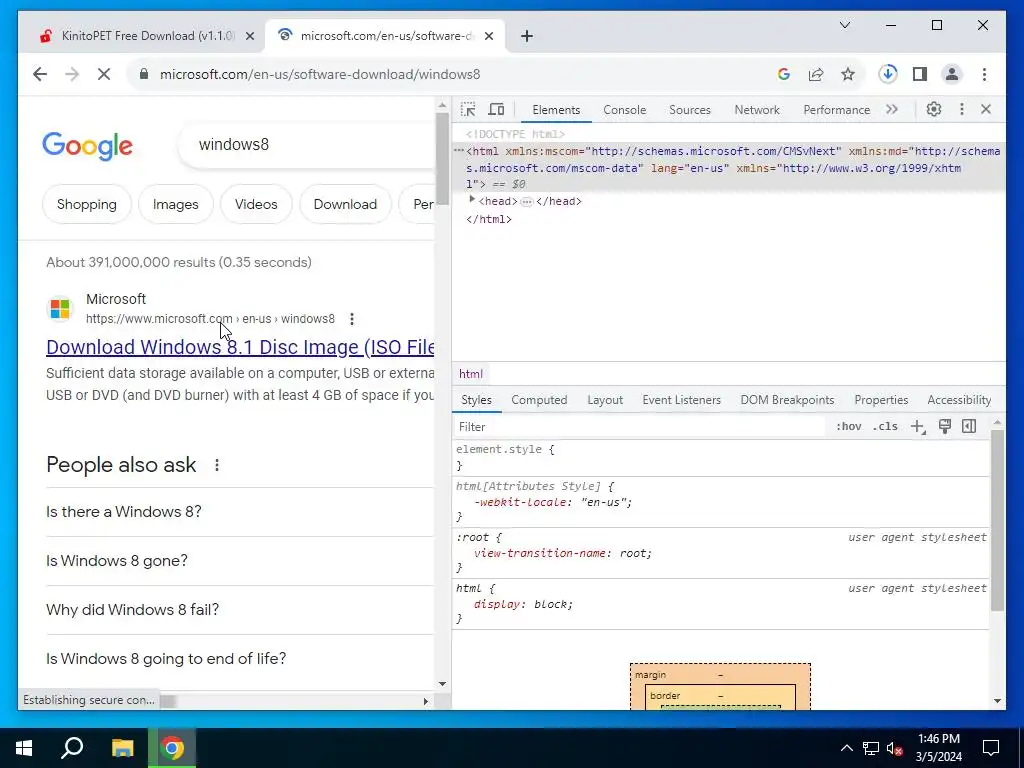Expand "Is there a Windows 8?" question

[240, 512]
